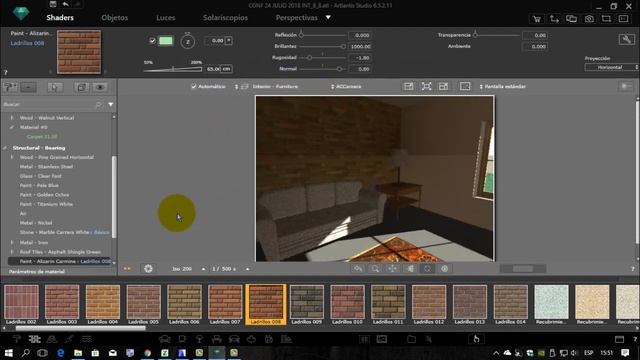Expand the Perspectivas dropdown arrow

(x=328, y=18)
